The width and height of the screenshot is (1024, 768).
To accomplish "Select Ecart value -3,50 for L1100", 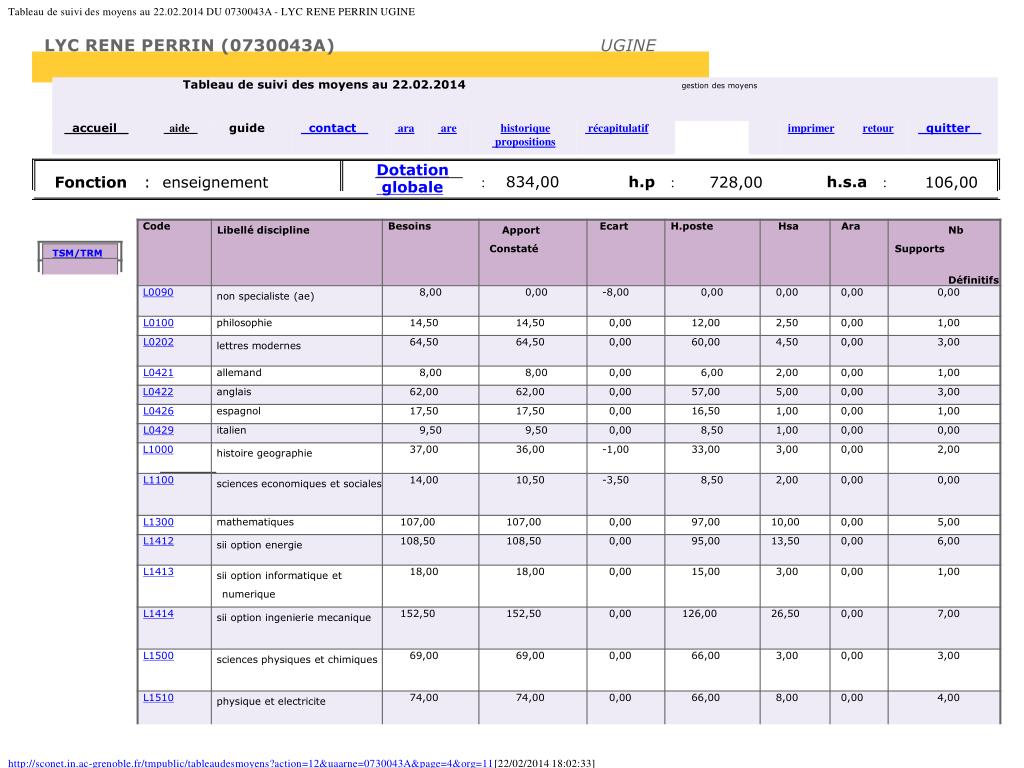I will [615, 480].
